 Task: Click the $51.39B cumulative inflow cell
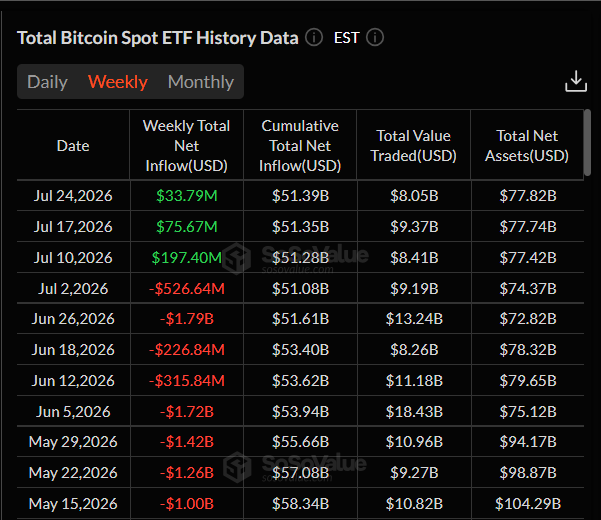pos(300,196)
